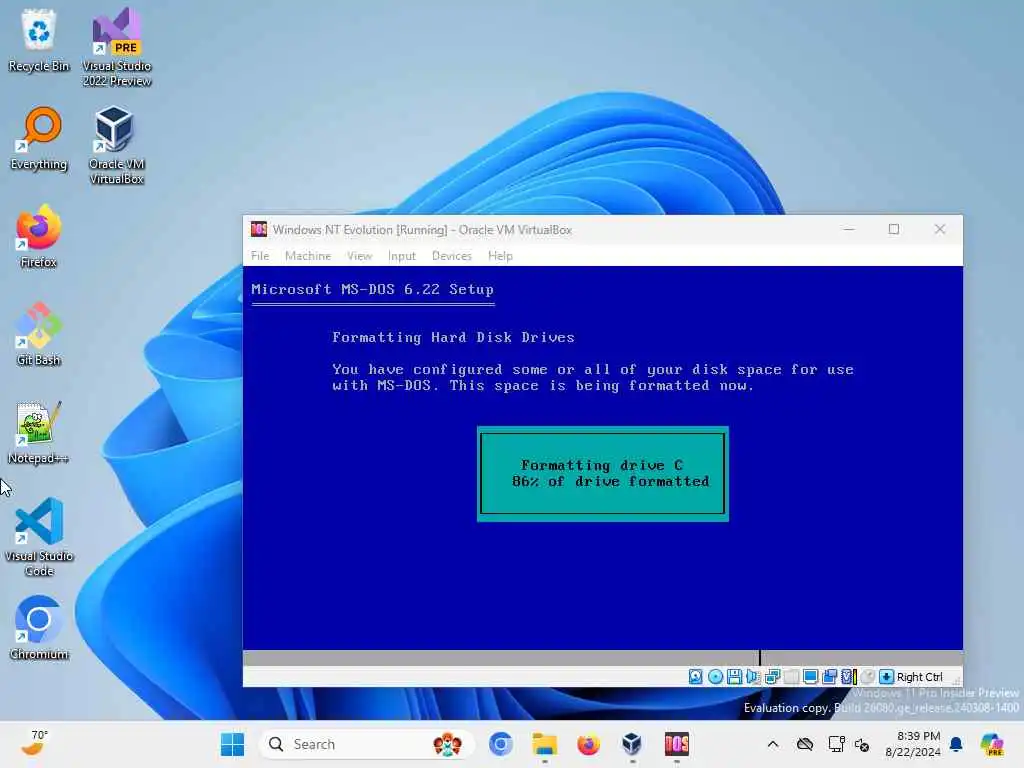The width and height of the screenshot is (1024, 768).
Task: Click the taskbar Search box
Action: pyautogui.click(x=366, y=744)
